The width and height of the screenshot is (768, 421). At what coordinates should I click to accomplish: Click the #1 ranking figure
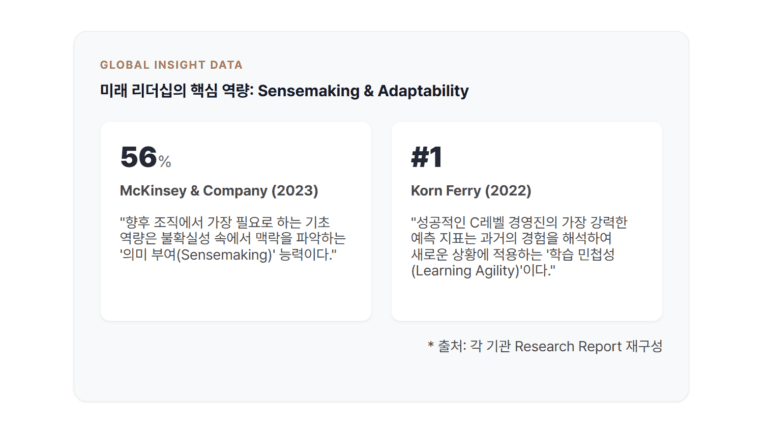pos(427,157)
